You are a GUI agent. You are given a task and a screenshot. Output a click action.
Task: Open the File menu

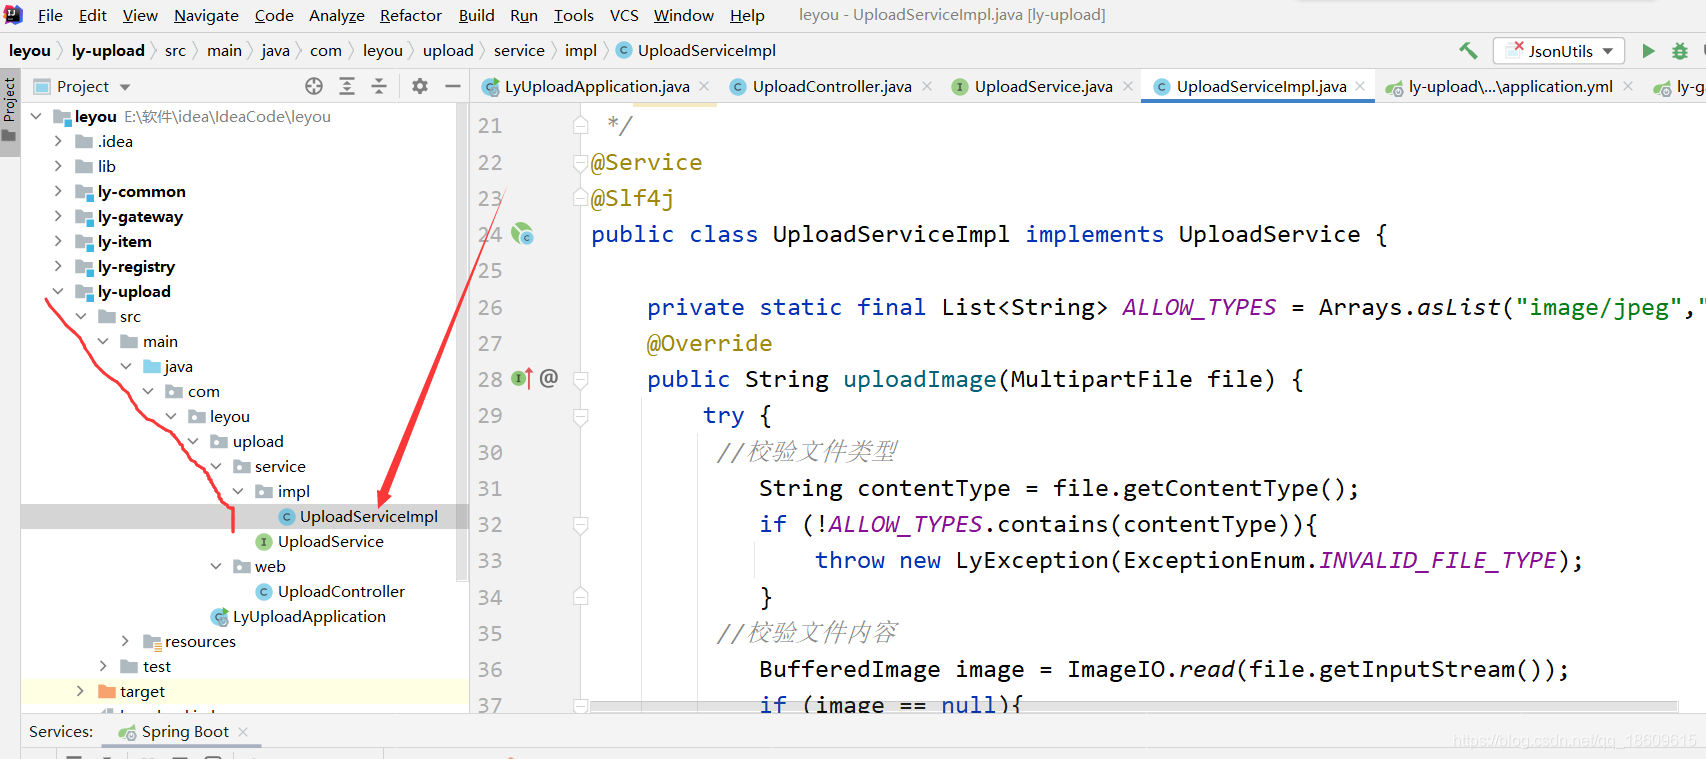[x=50, y=15]
